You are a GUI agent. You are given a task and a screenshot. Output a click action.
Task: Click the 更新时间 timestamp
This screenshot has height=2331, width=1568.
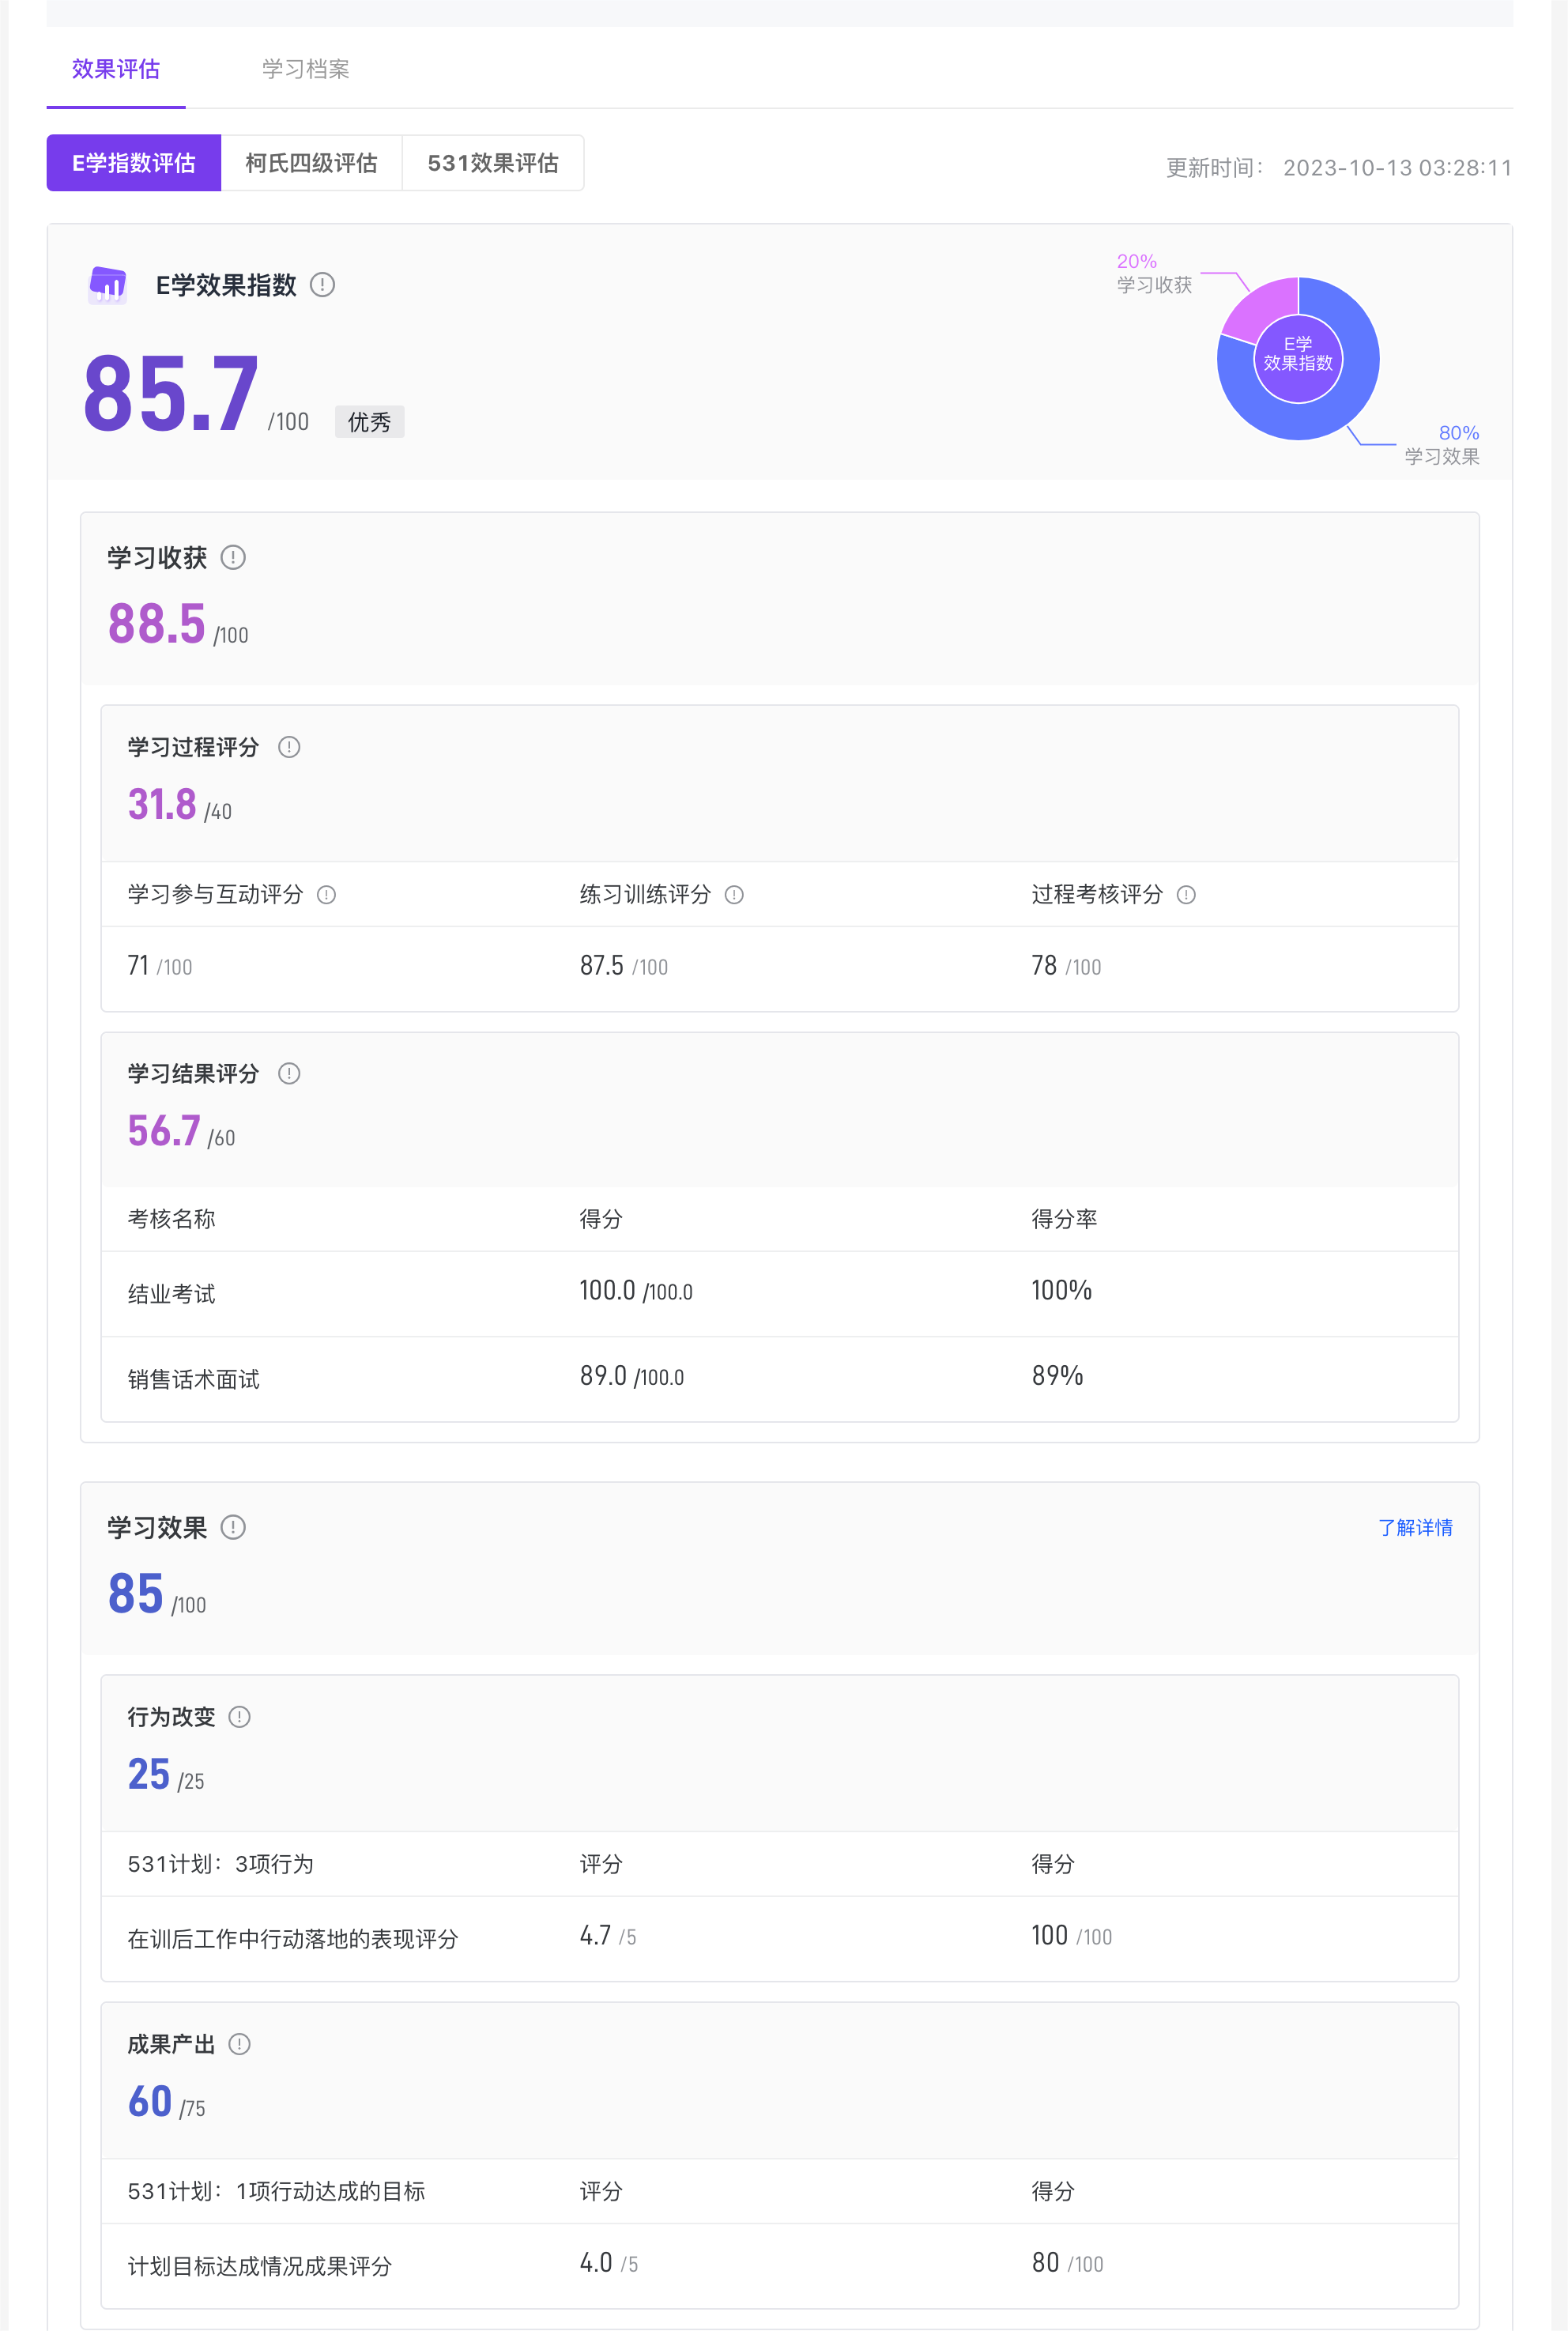[x=1339, y=168]
